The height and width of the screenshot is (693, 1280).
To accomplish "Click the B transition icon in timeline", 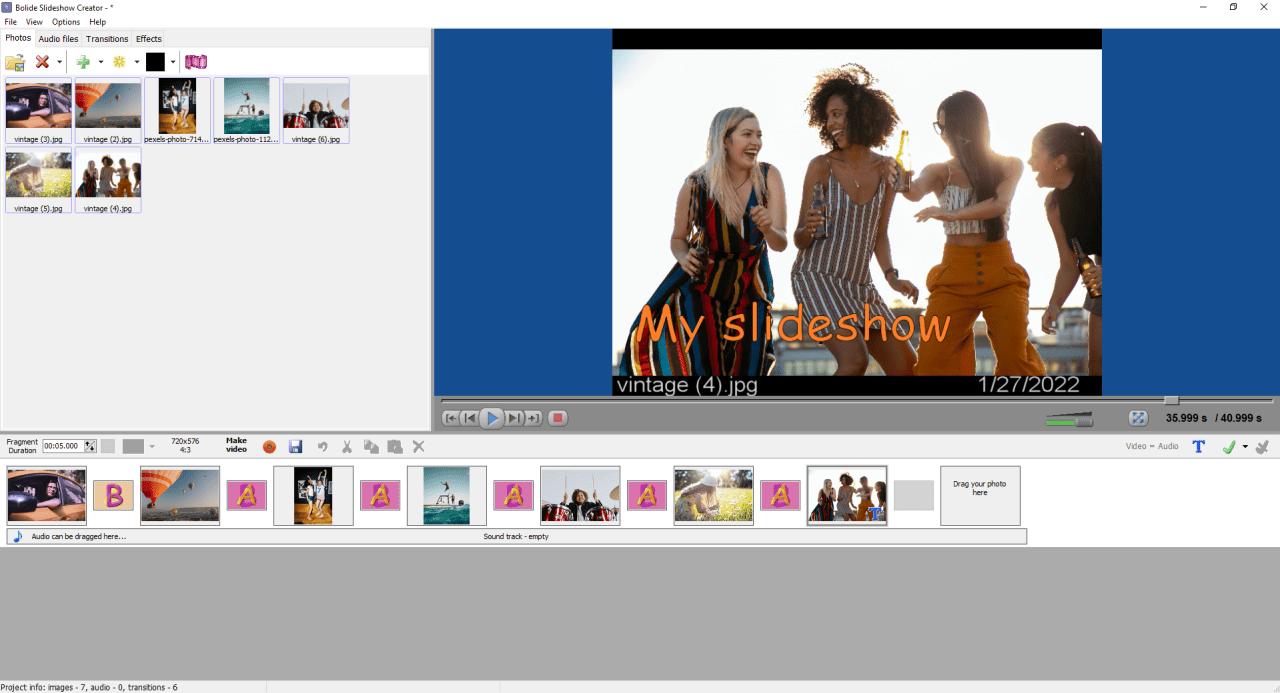I will coord(113,496).
